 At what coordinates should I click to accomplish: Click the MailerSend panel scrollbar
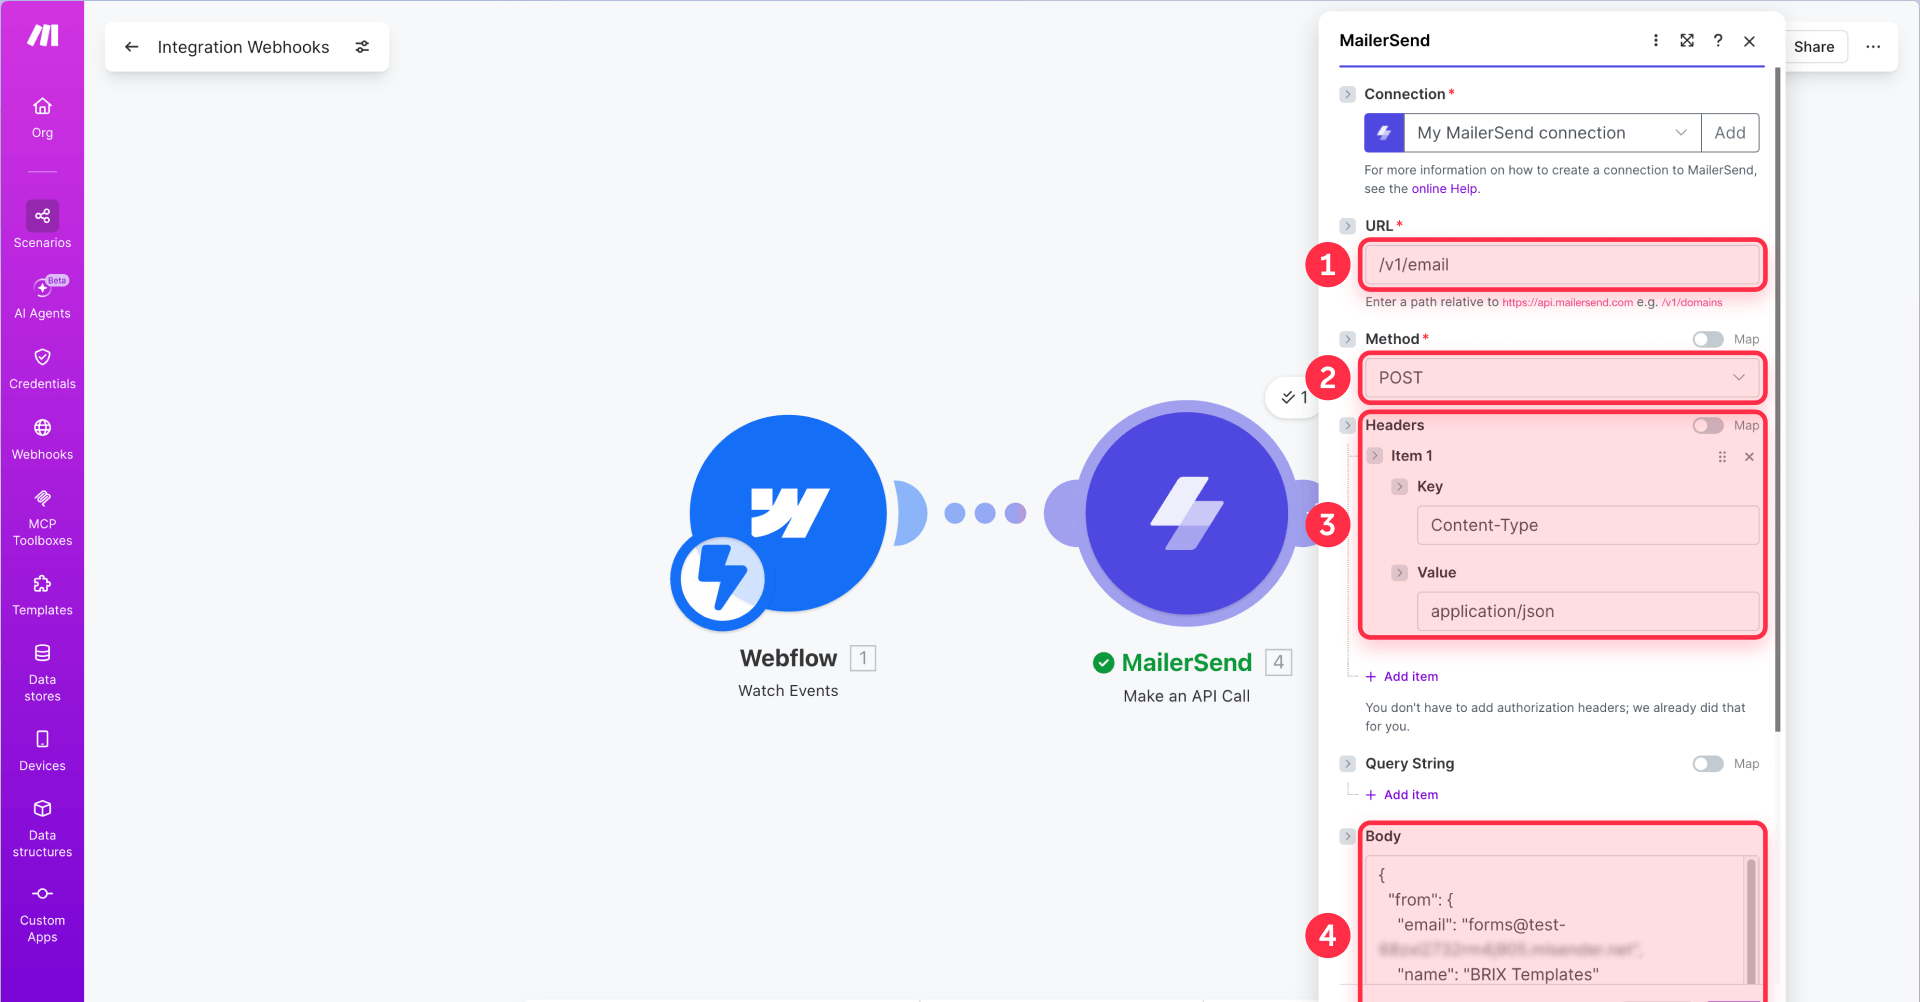pyautogui.click(x=1777, y=400)
